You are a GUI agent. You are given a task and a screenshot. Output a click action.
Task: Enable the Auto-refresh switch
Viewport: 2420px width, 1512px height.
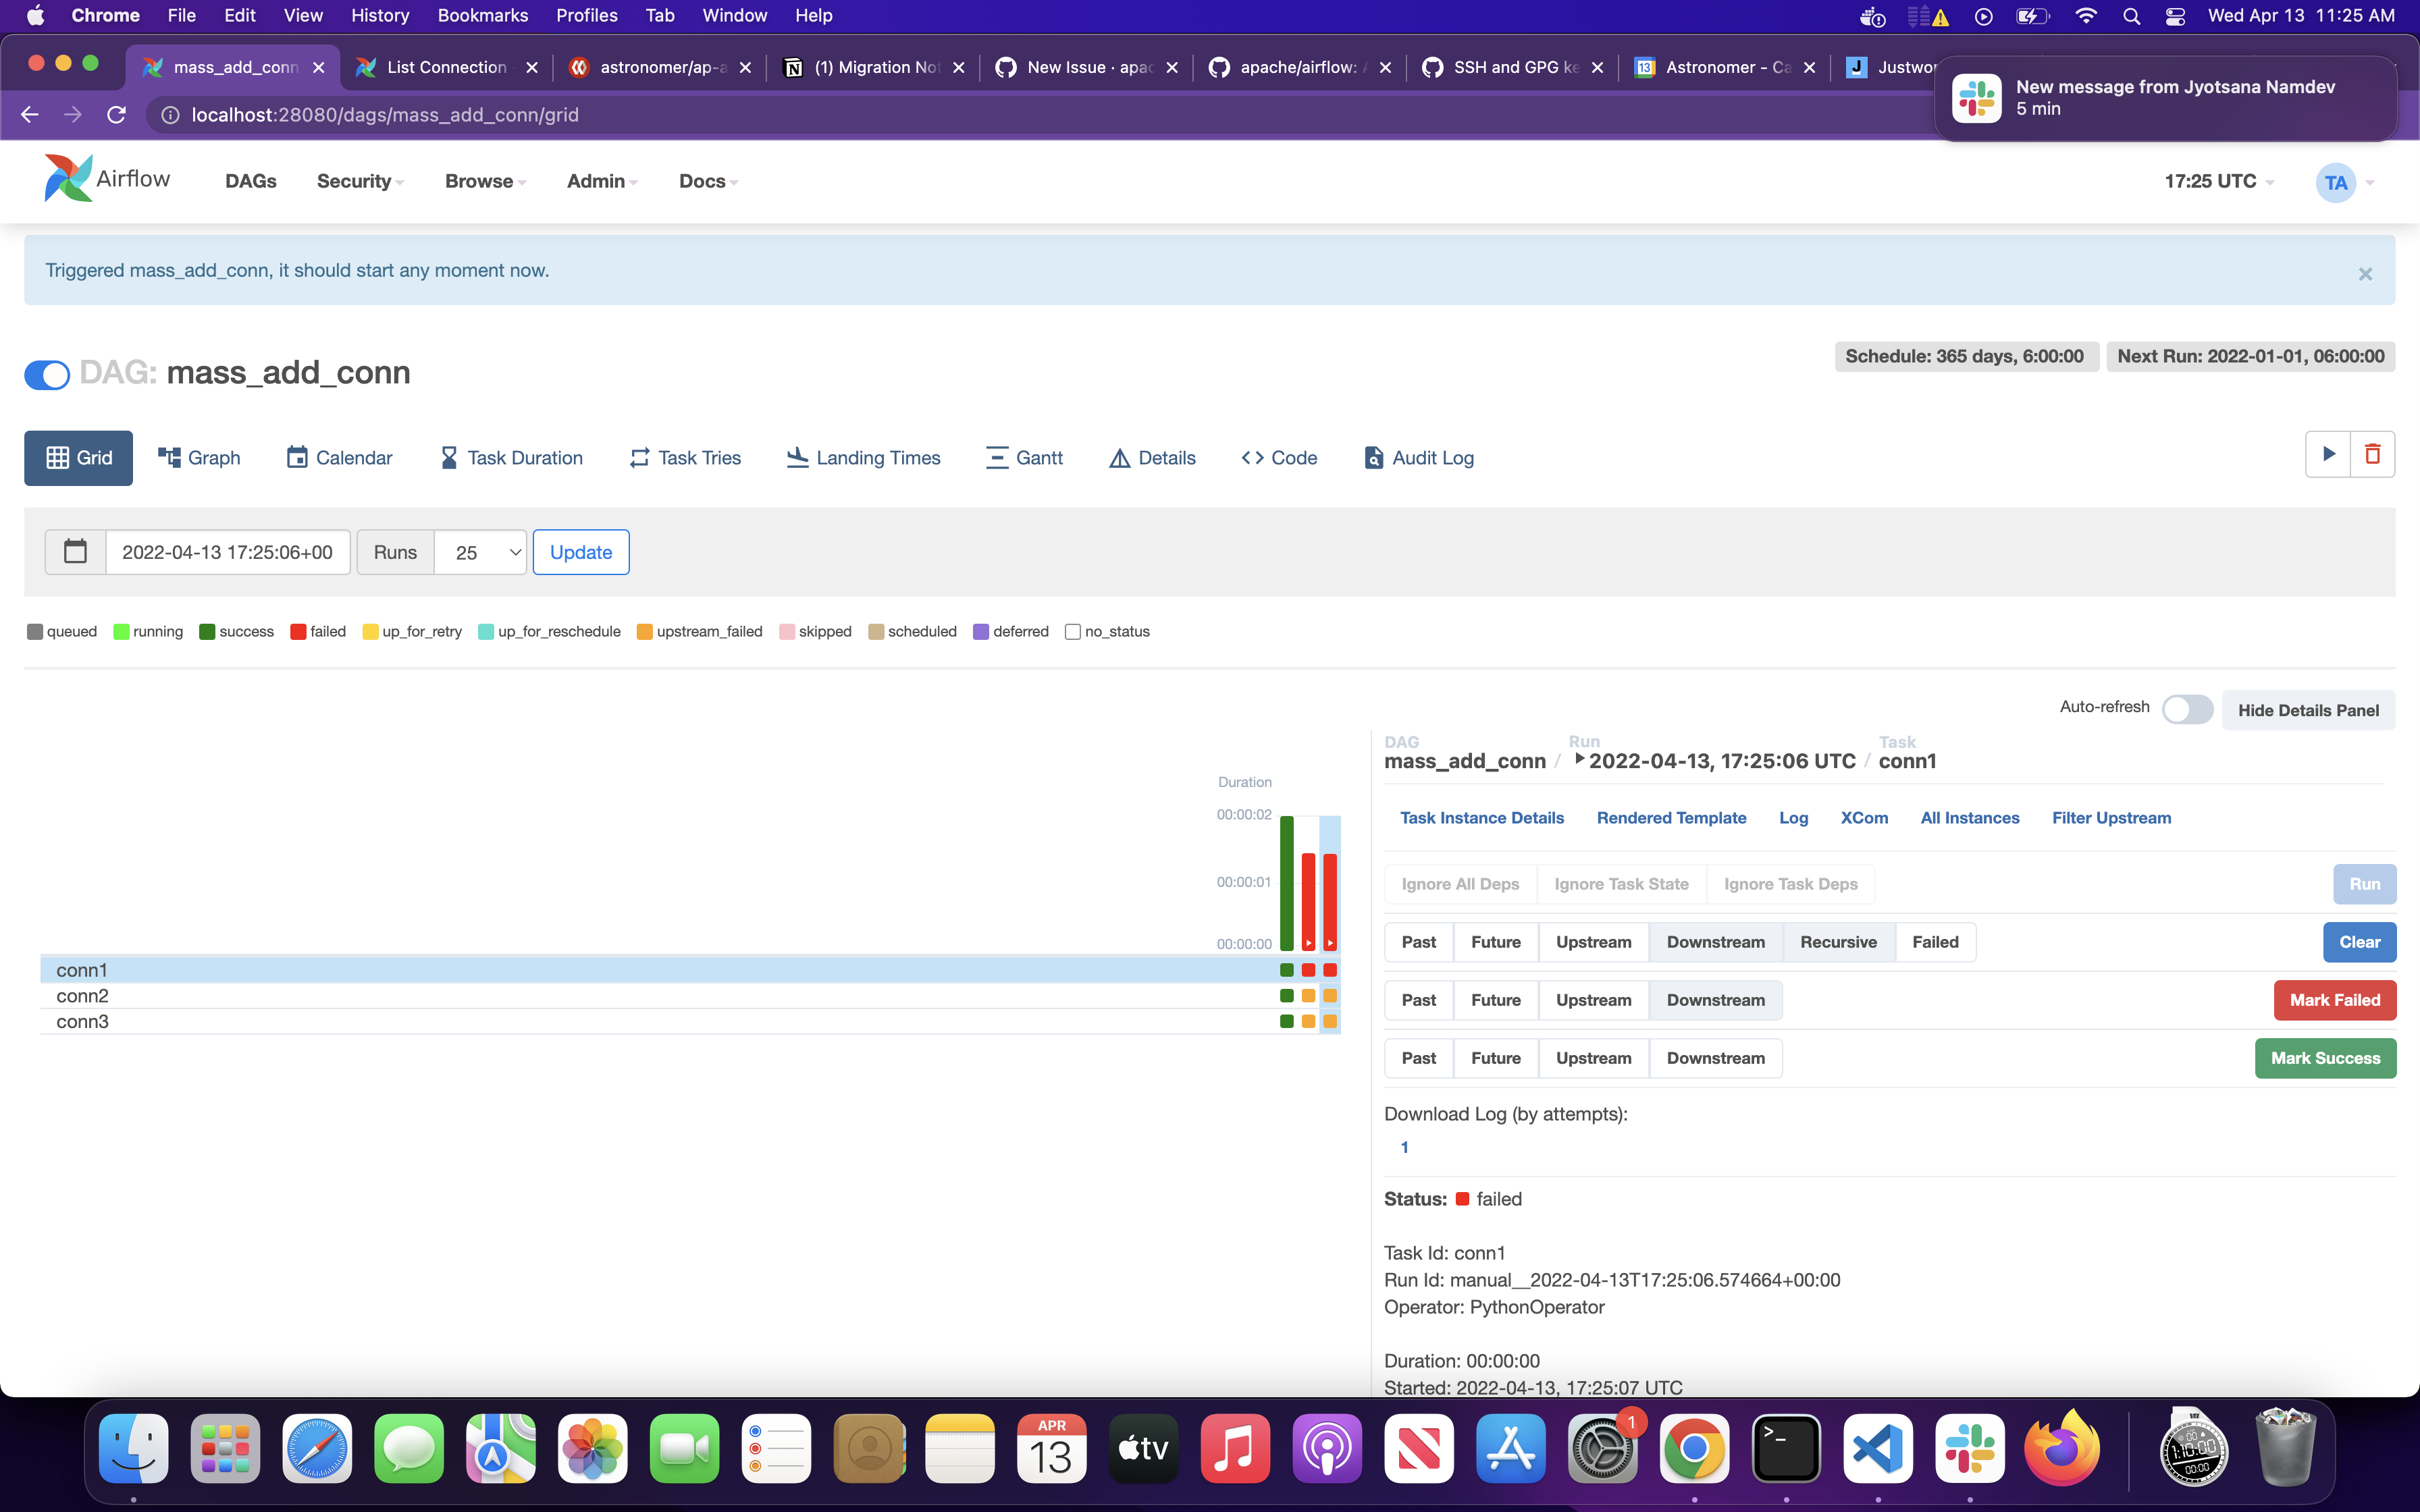click(x=2187, y=709)
